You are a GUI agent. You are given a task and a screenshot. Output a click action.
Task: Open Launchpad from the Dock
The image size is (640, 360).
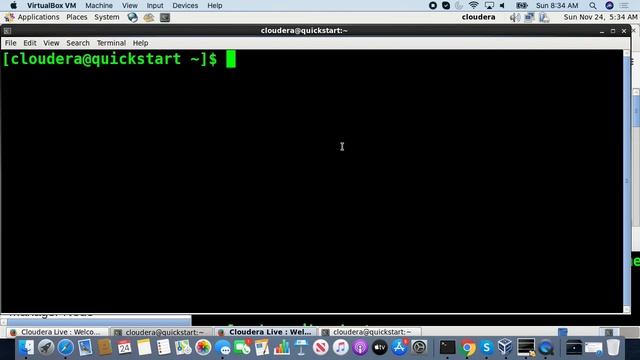click(46, 347)
